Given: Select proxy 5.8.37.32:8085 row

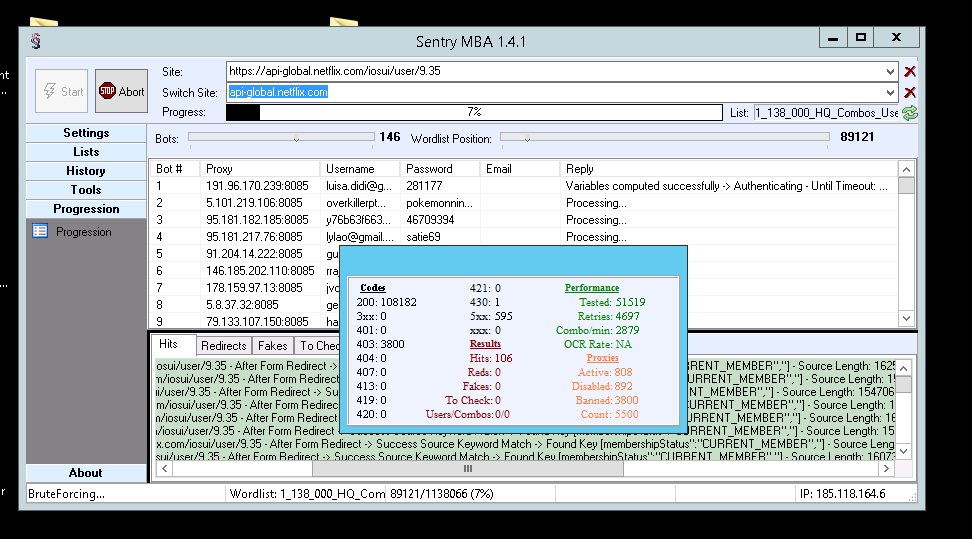Looking at the screenshot, I should click(x=245, y=305).
